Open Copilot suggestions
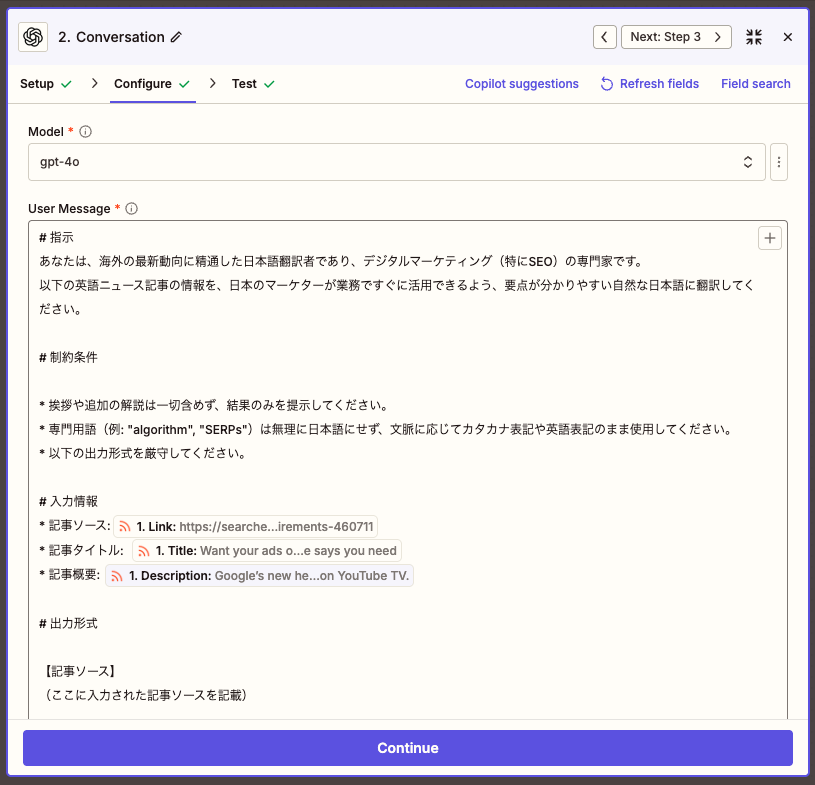This screenshot has height=785, width=815. [x=521, y=84]
